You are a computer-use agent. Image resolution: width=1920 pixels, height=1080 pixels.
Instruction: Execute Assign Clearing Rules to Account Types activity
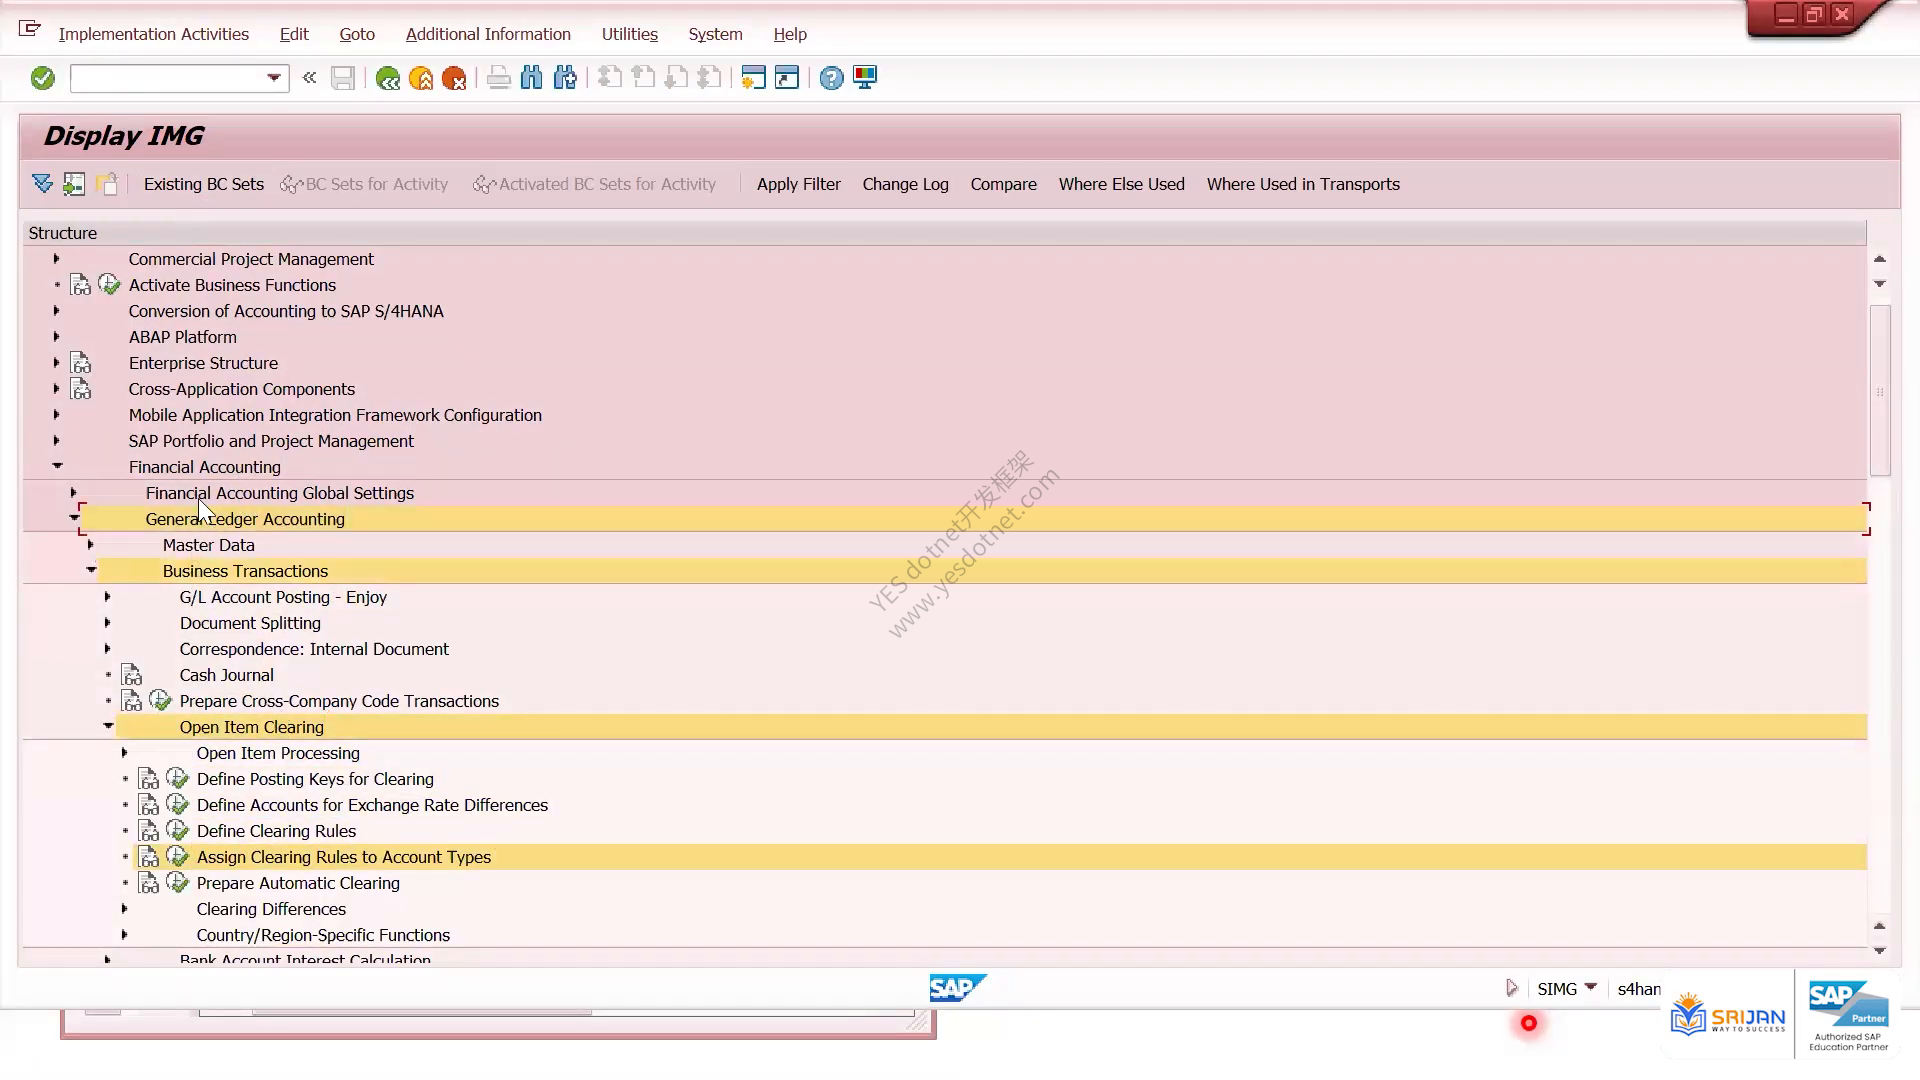click(x=178, y=857)
